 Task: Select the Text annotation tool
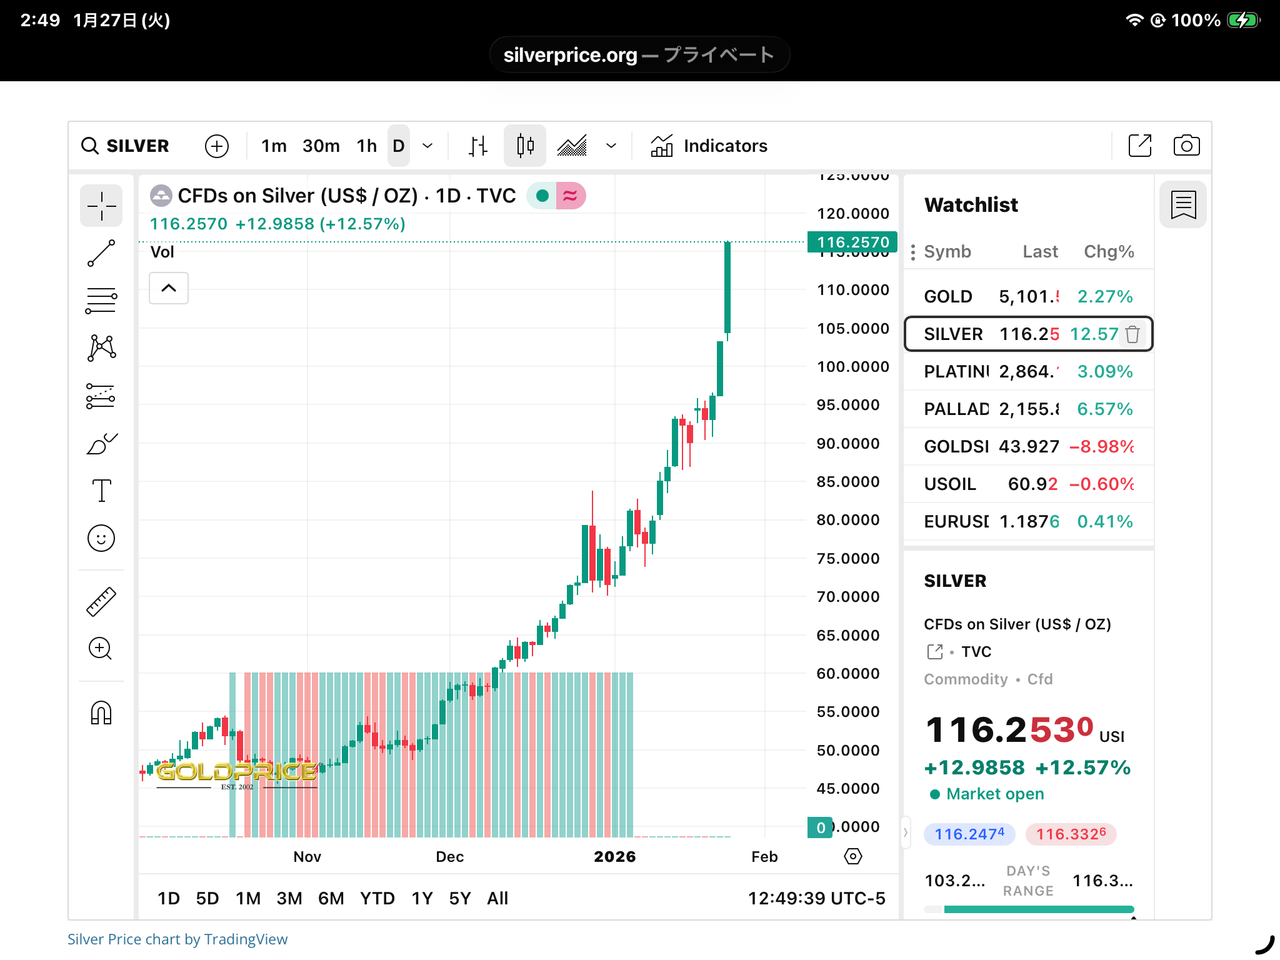click(101, 491)
